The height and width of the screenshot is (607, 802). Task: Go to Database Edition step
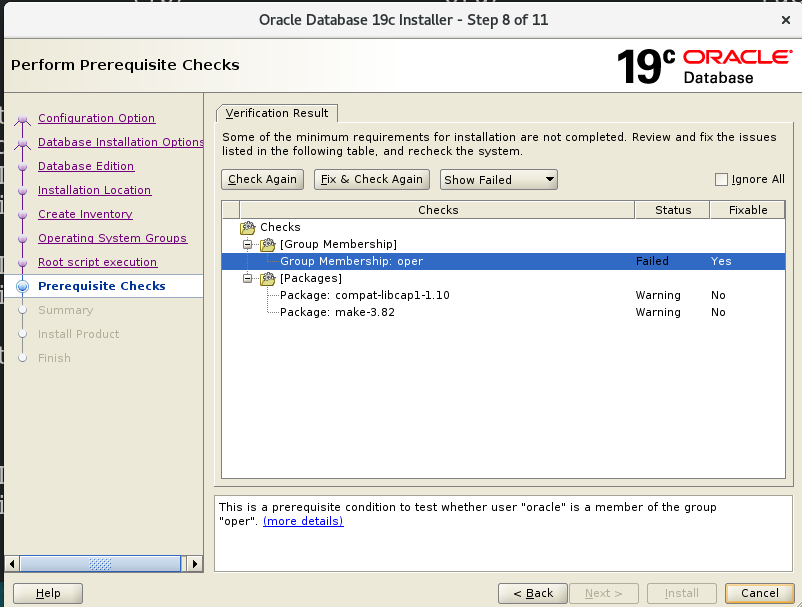pos(86,166)
